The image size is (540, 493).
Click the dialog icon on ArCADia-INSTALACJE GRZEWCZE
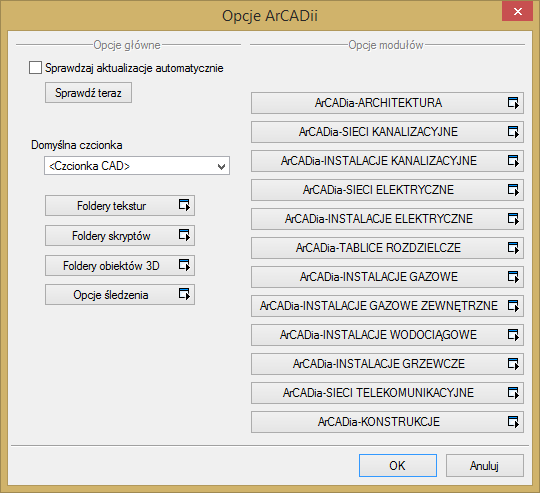coord(513,364)
